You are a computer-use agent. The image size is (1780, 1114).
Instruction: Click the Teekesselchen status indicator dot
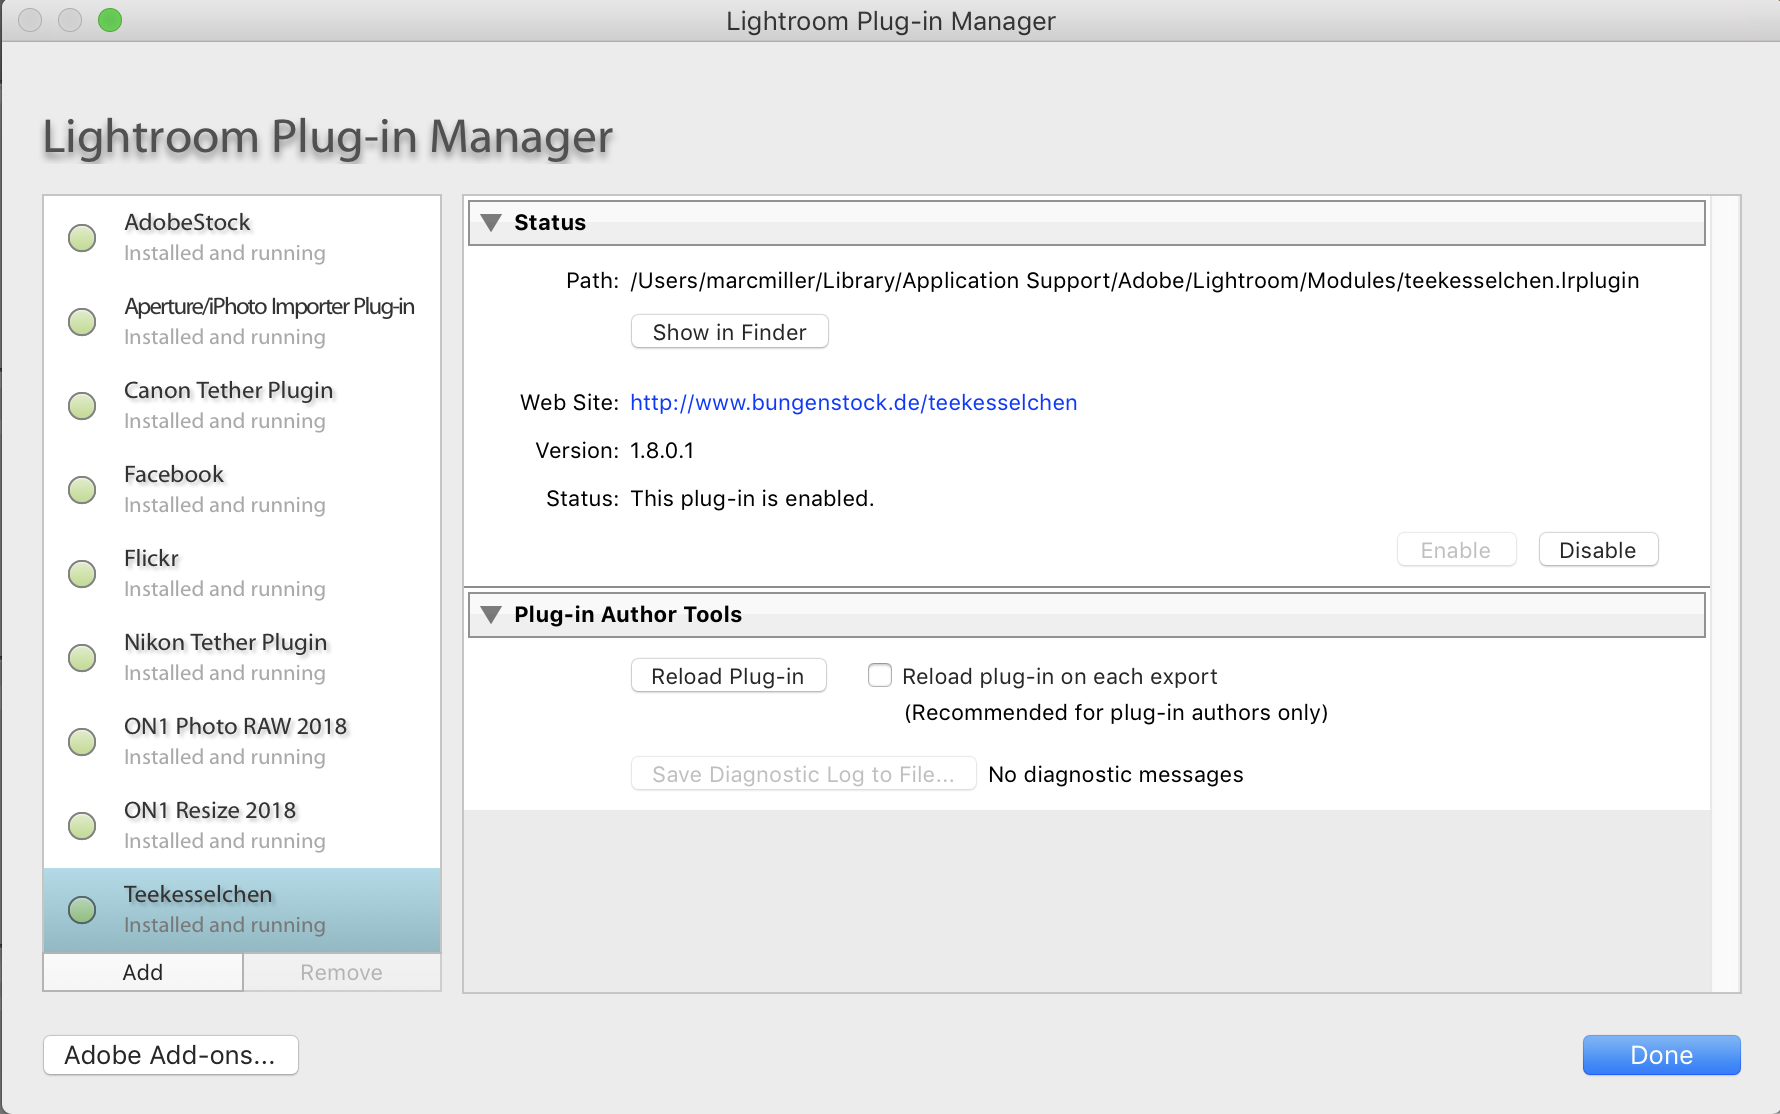[82, 910]
